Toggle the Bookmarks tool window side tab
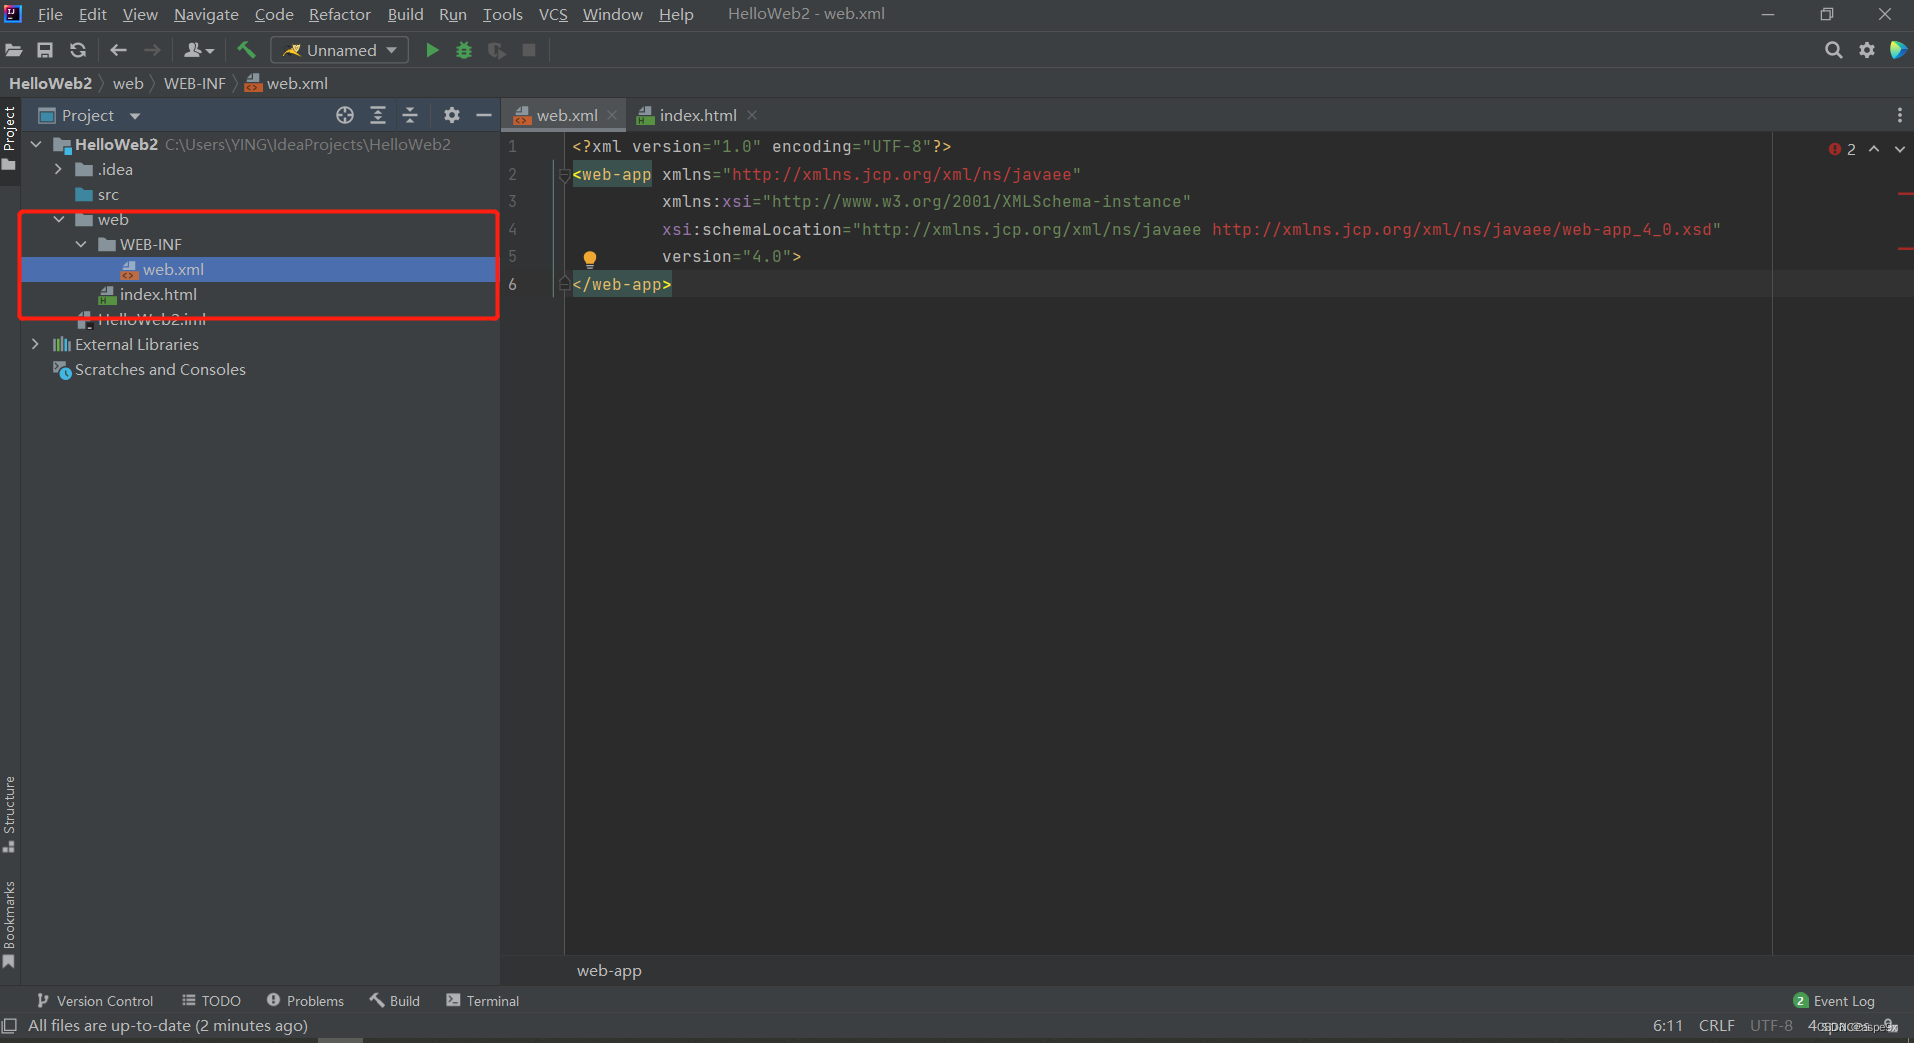Image resolution: width=1914 pixels, height=1043 pixels. point(9,924)
